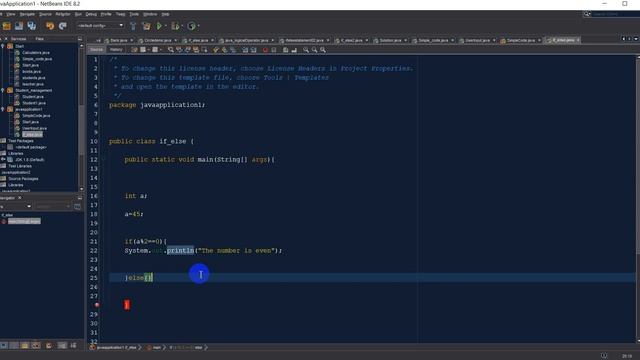Close the Navigator panel
Image resolution: width=640 pixels, height=360 pixels.
20,198
